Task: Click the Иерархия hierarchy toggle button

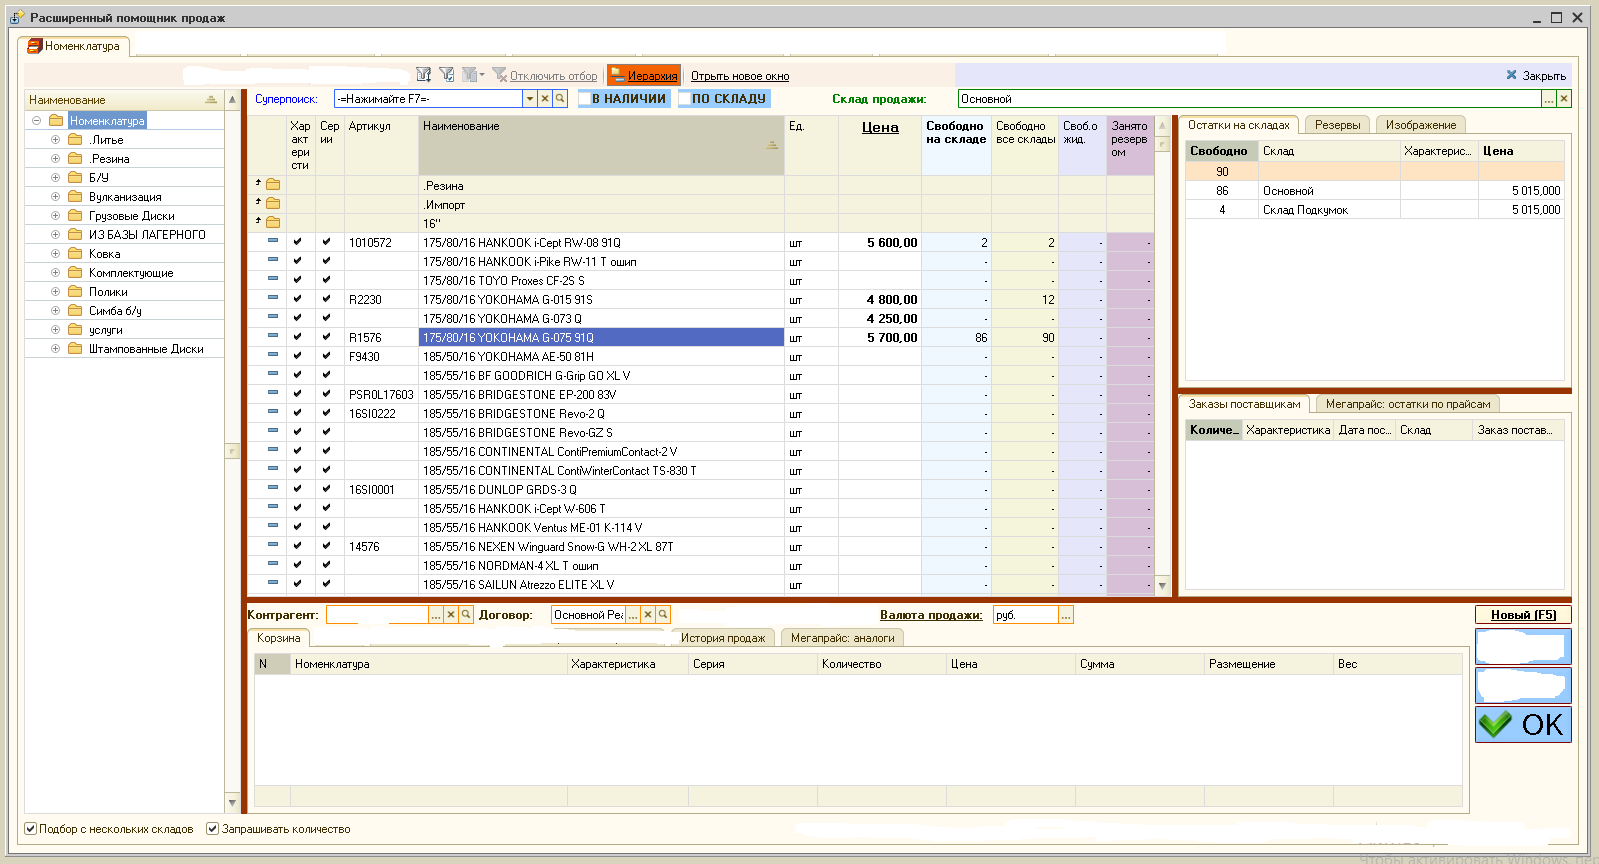Action: [644, 76]
